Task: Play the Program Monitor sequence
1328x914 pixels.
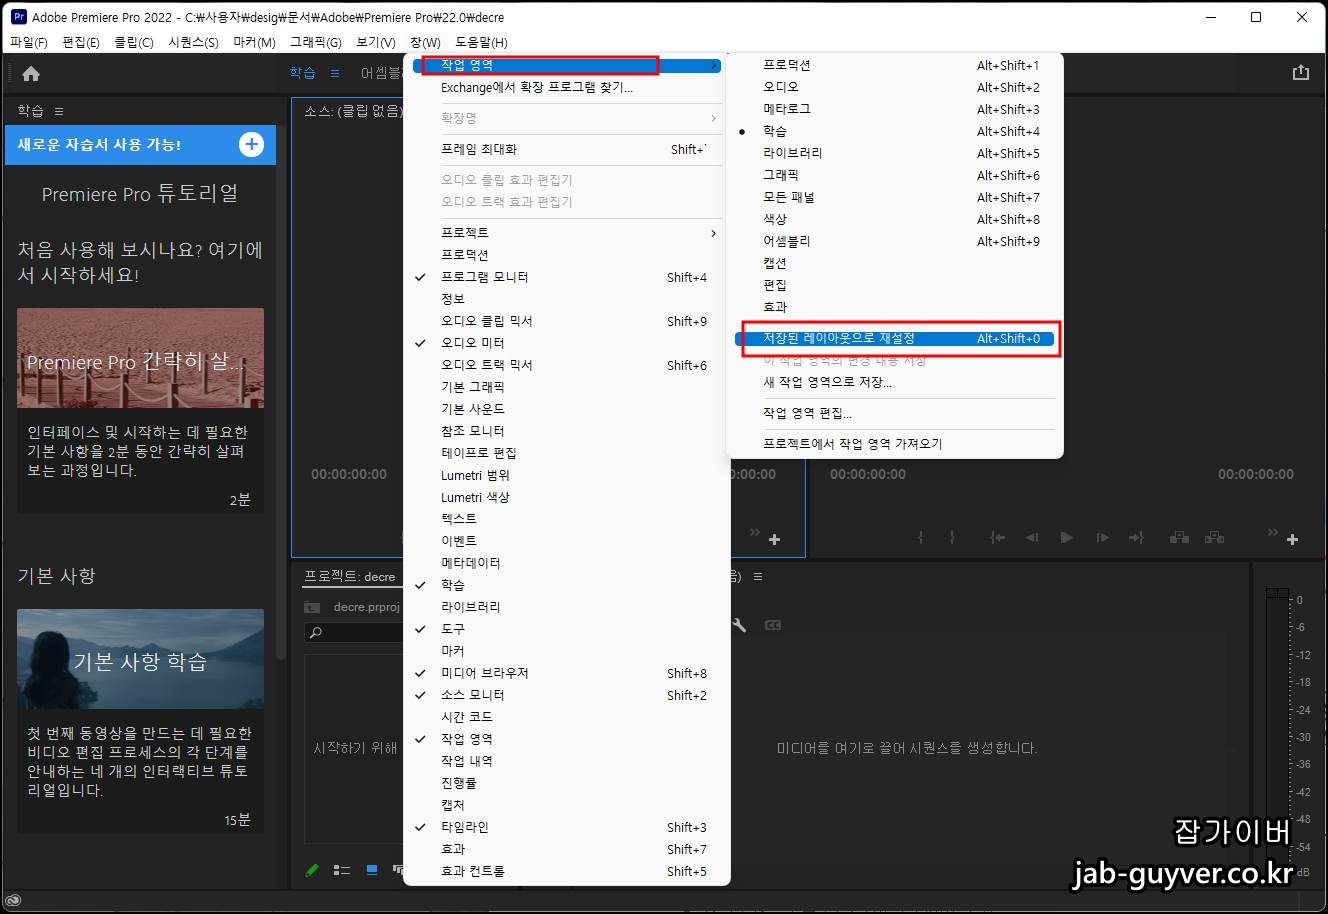Action: (x=1066, y=538)
